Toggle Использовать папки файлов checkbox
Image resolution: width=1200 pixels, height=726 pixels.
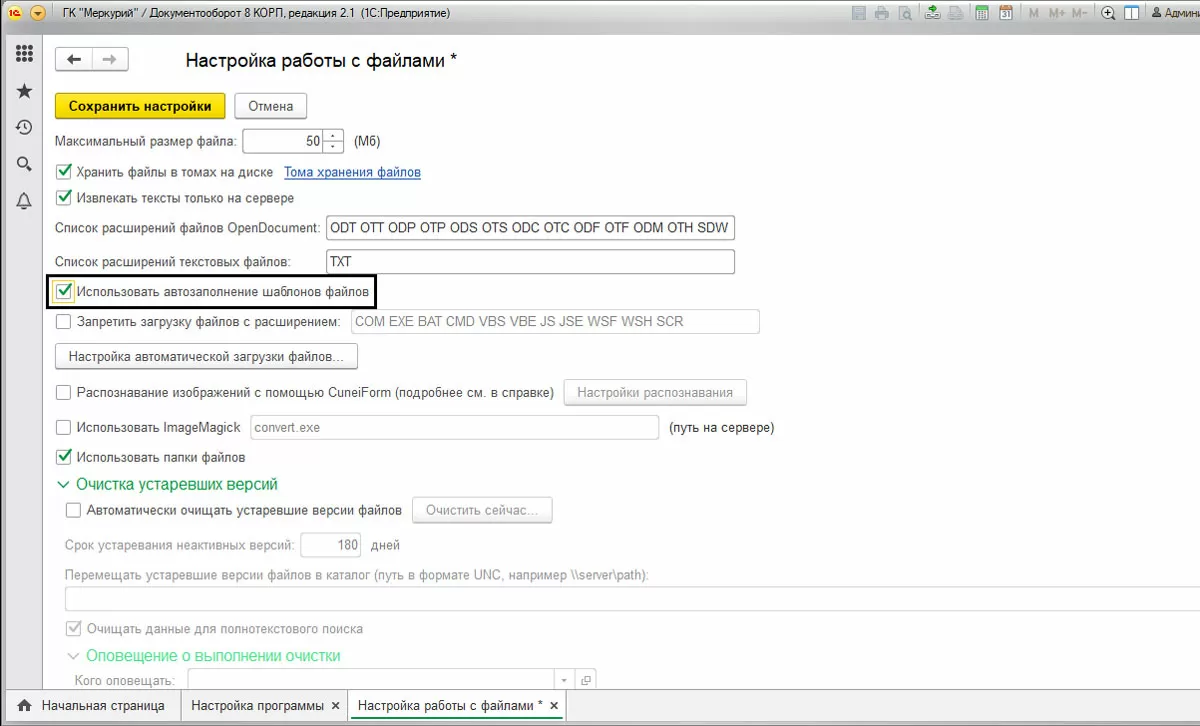[x=64, y=457]
